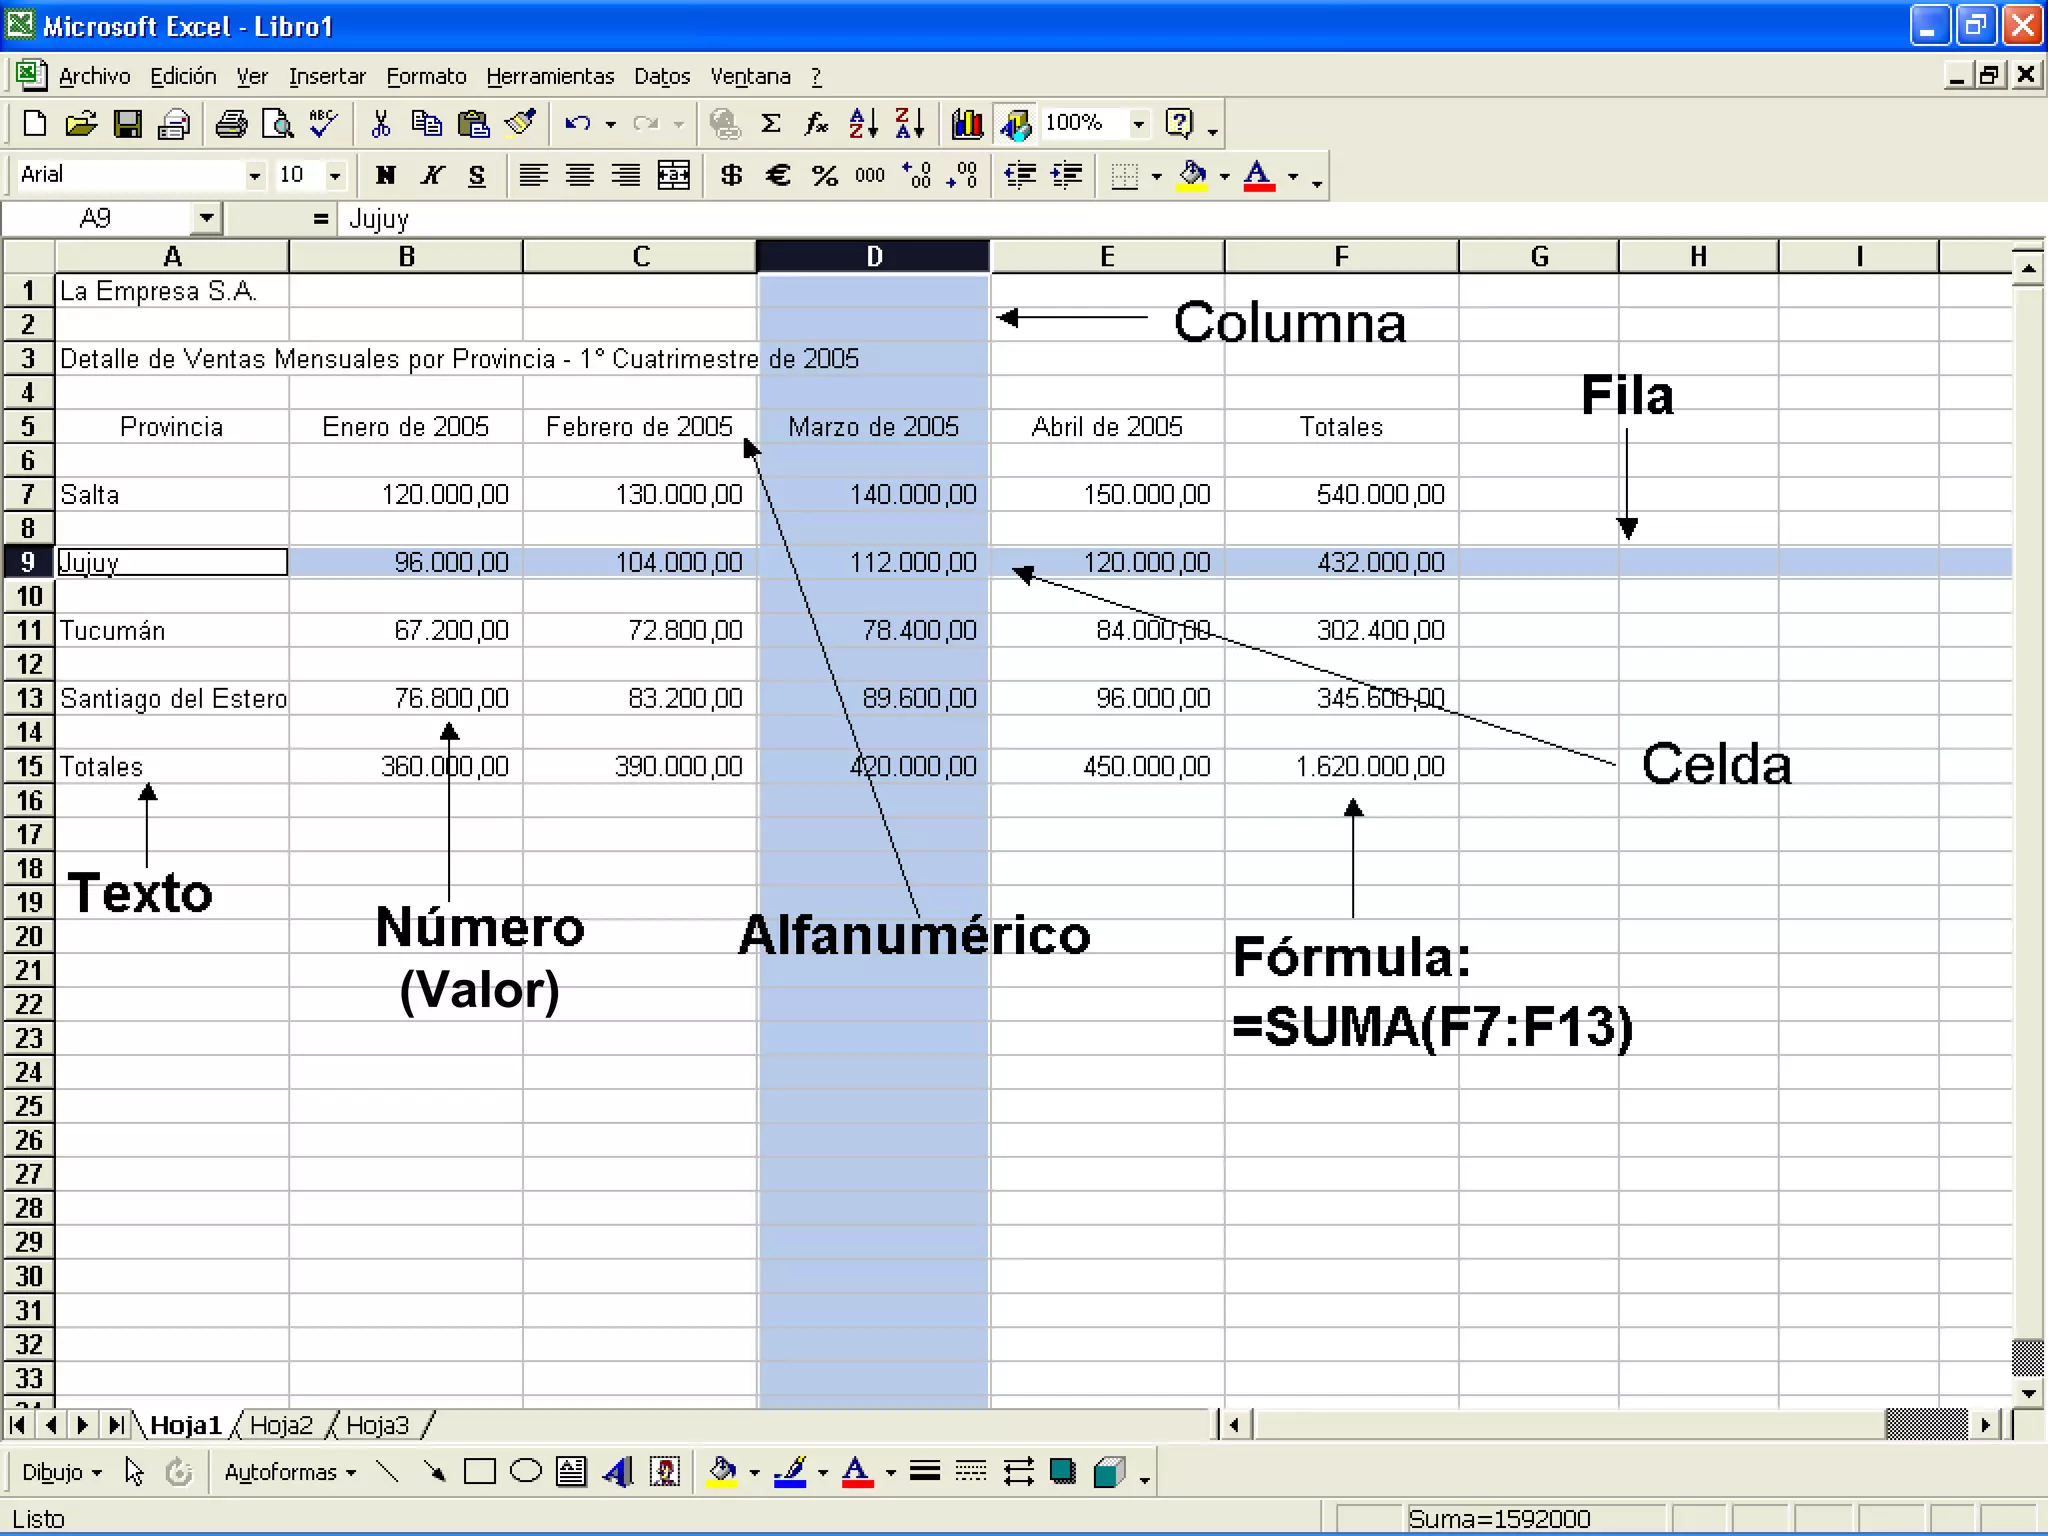This screenshot has height=1536, width=2048.
Task: Open the Chart Wizard icon
Action: (x=966, y=124)
